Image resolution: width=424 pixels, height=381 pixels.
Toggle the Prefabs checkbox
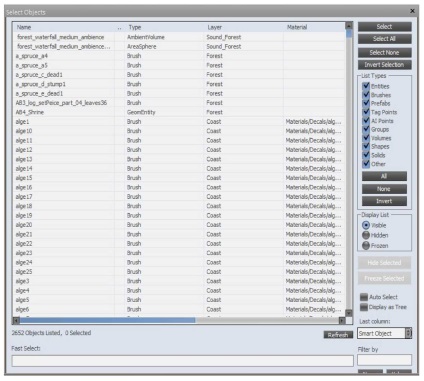click(x=366, y=103)
